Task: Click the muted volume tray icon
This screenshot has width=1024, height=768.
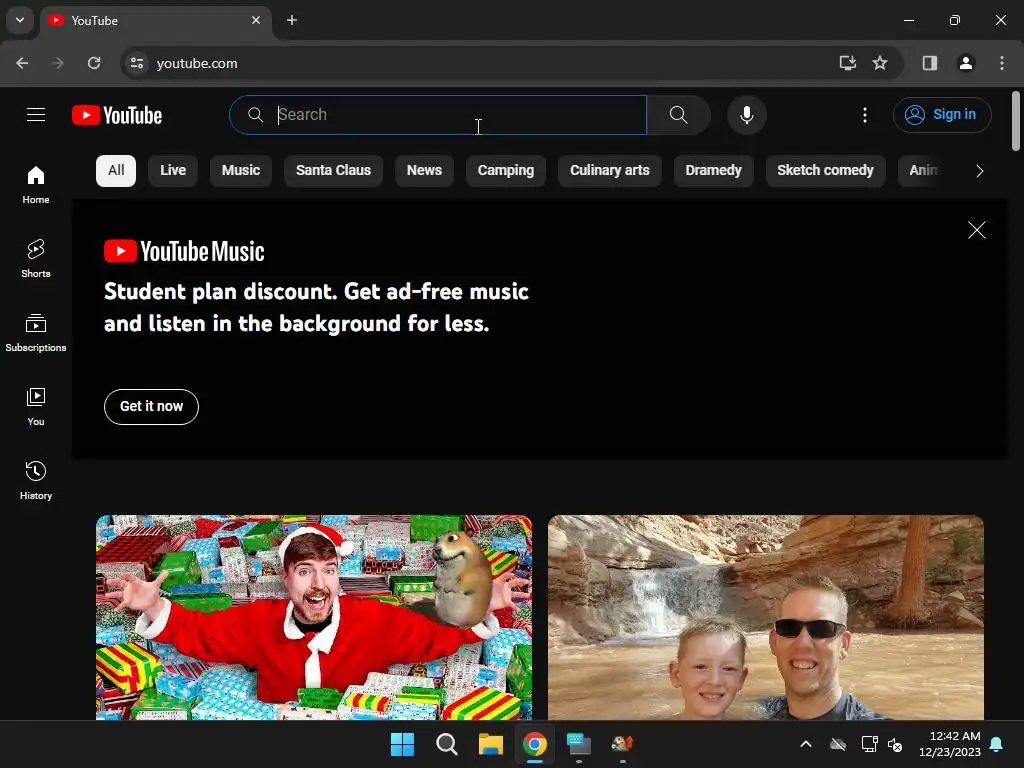Action: (895, 744)
